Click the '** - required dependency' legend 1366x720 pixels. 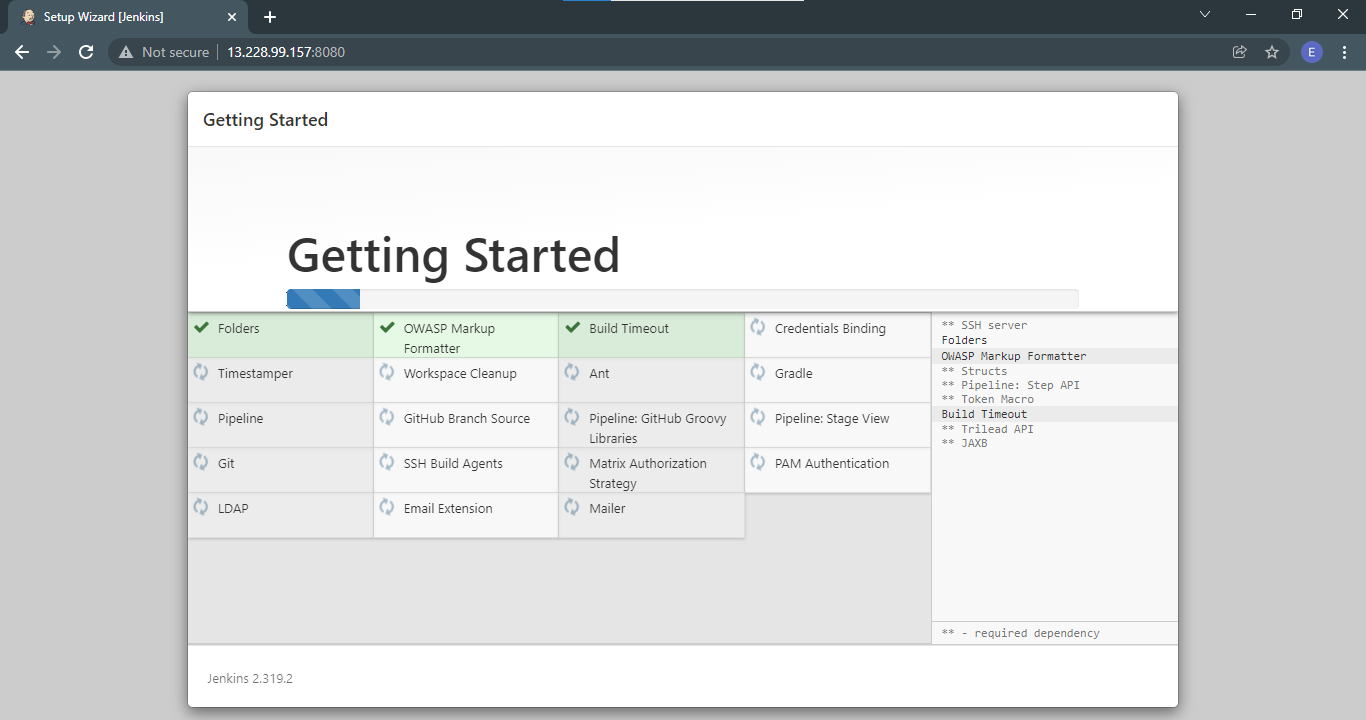tap(1020, 633)
